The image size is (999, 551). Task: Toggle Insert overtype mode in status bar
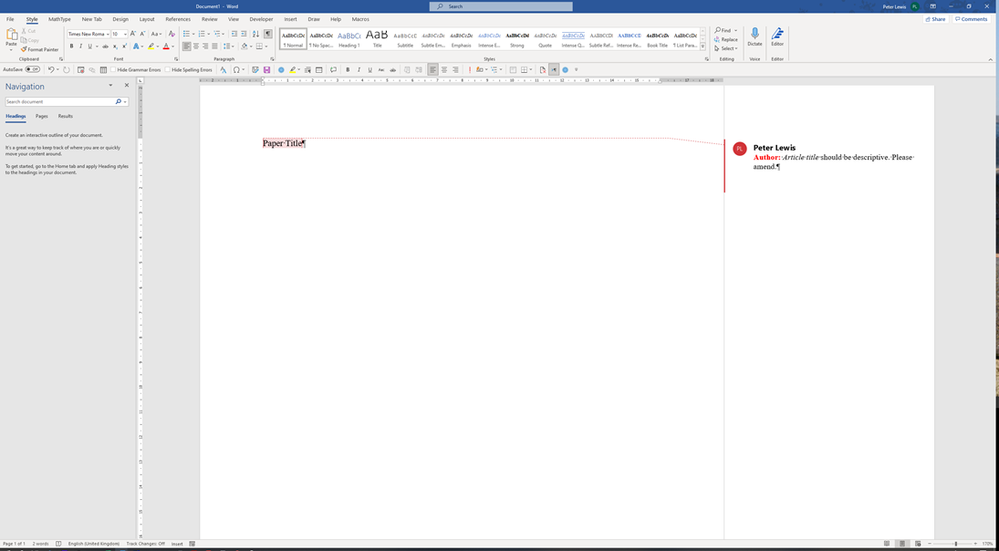point(177,544)
